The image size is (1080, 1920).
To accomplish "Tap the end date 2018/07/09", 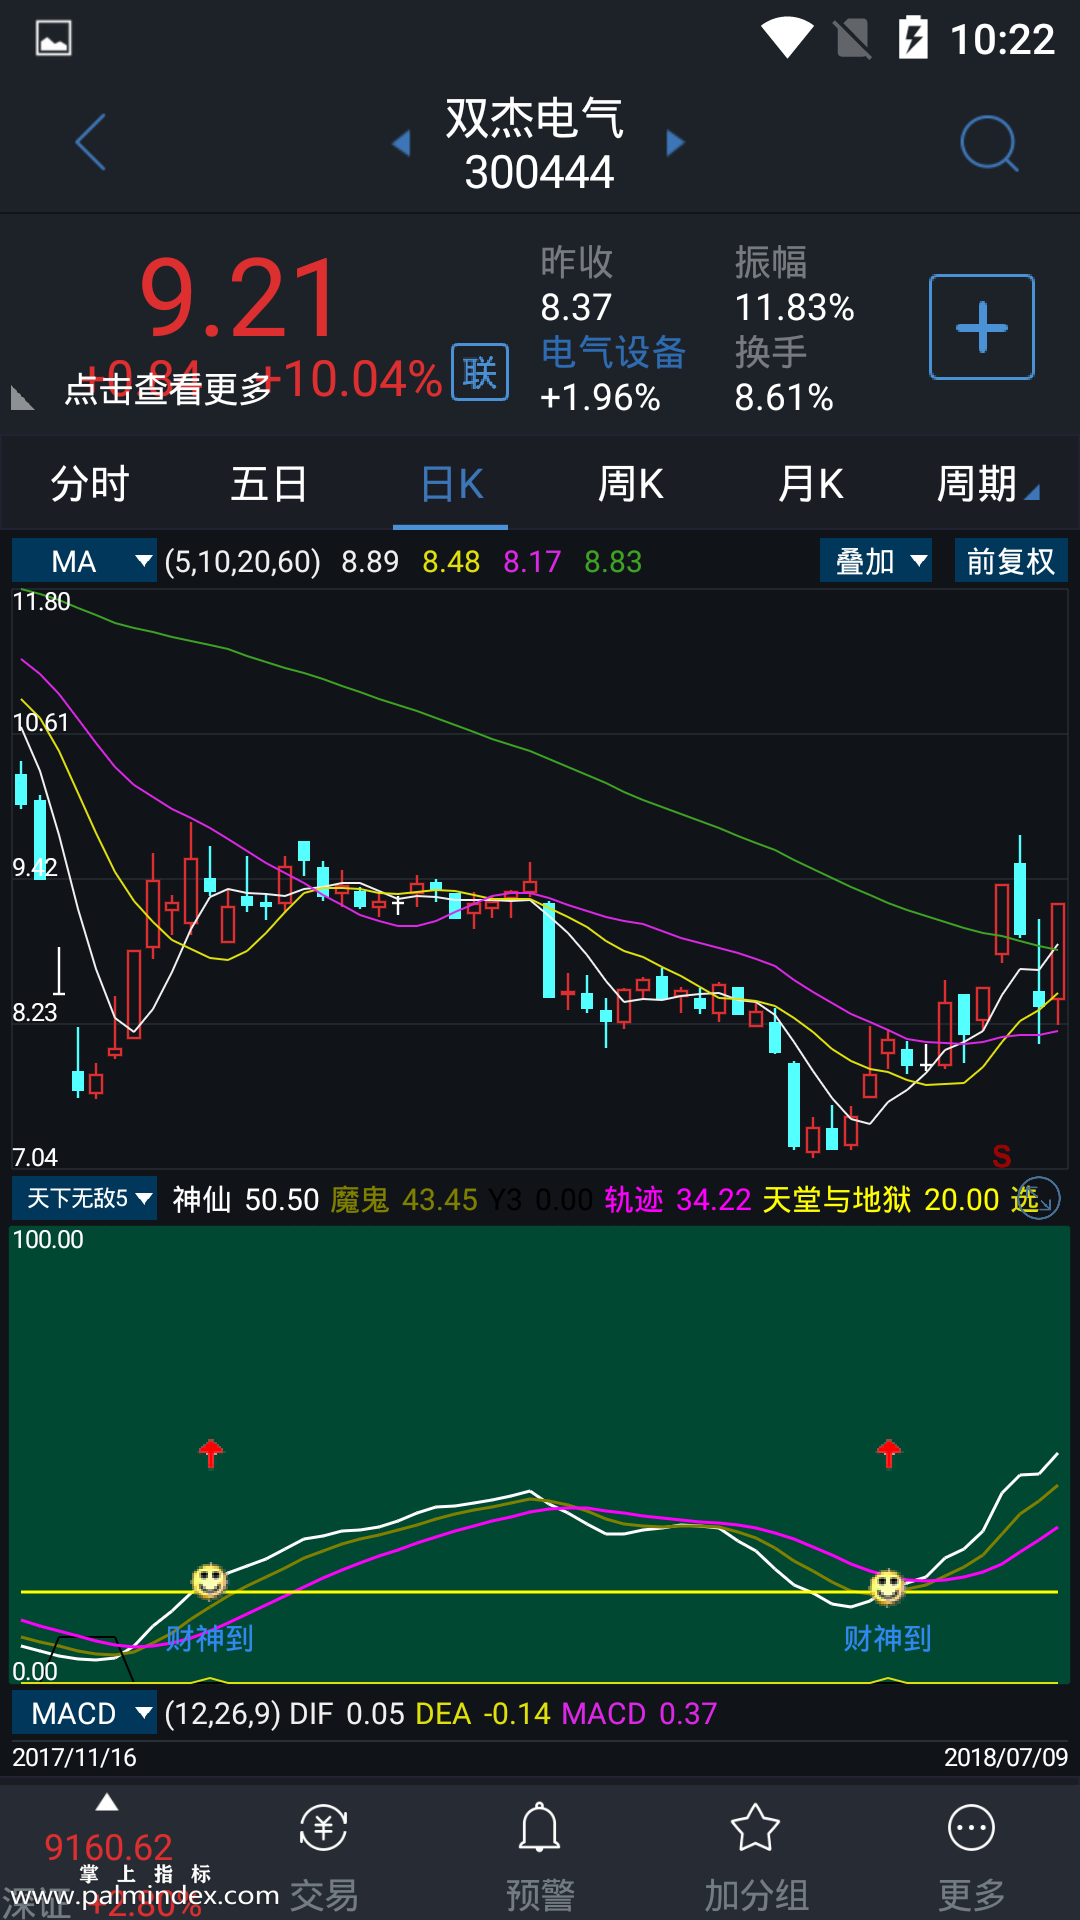I will click(x=1006, y=1757).
